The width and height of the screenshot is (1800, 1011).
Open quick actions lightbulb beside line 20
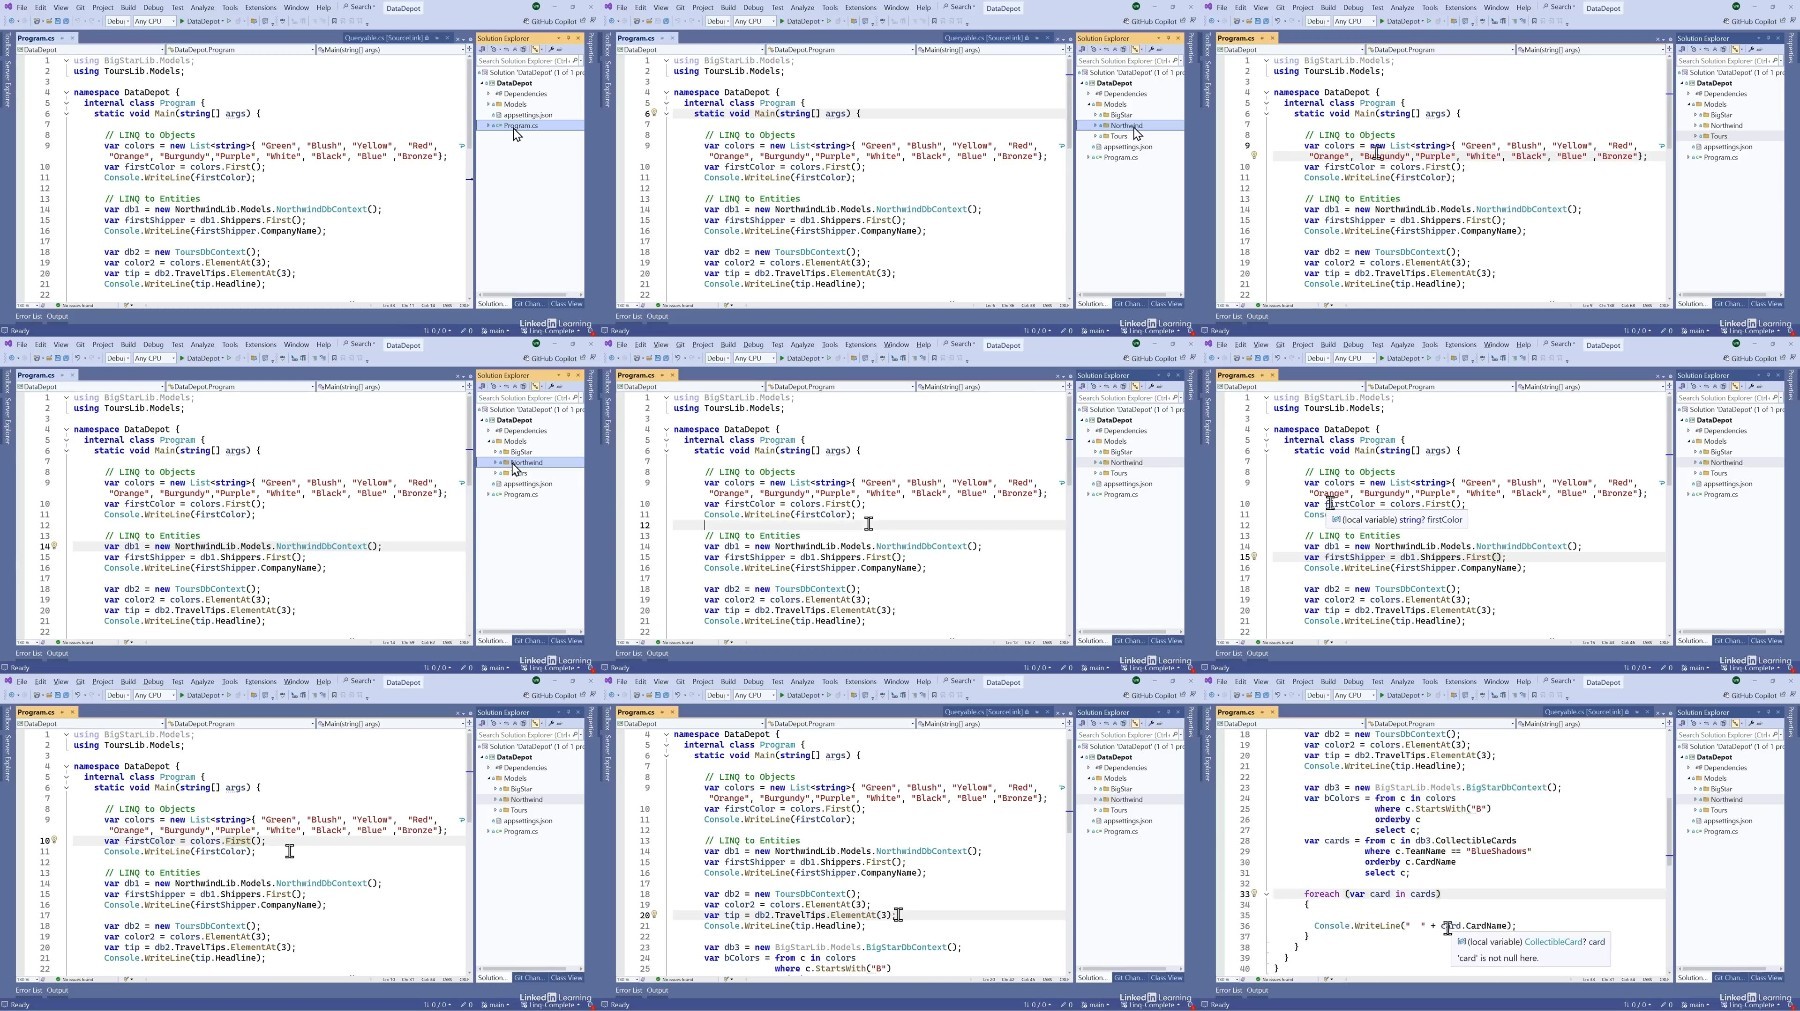coord(654,915)
